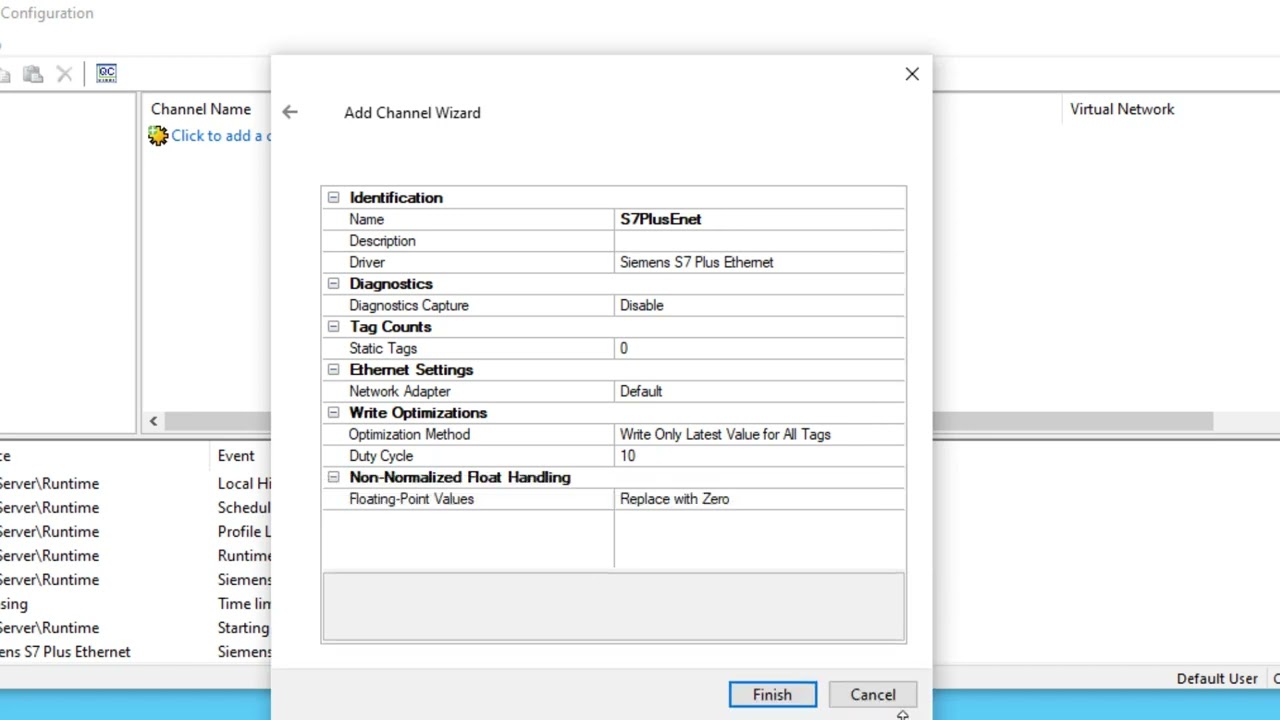Select the Duty Cycle property label
The height and width of the screenshot is (720, 1280).
(x=381, y=456)
